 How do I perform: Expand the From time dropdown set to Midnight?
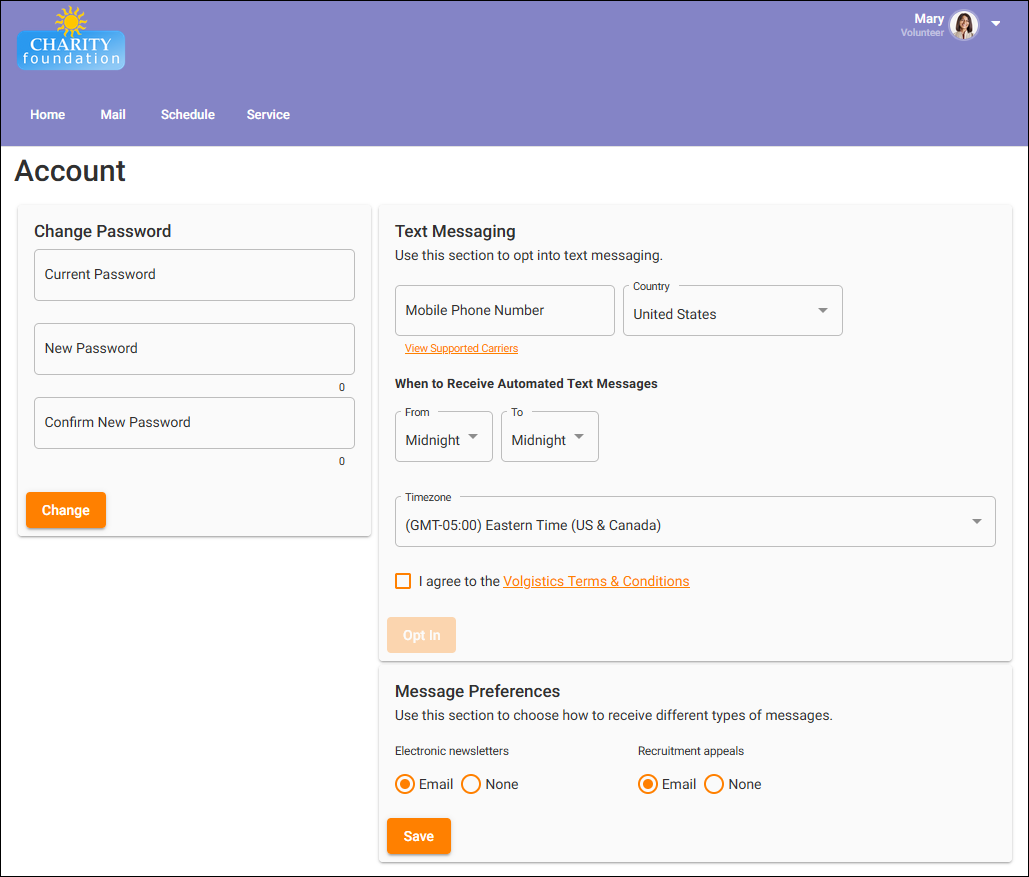coord(443,437)
